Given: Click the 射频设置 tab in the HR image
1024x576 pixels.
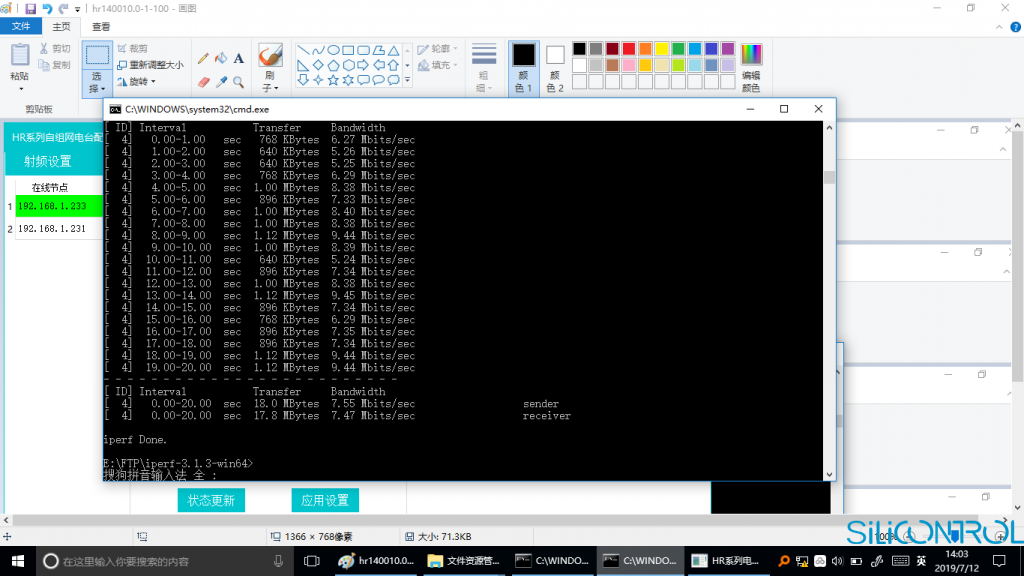Looking at the screenshot, I should click(48, 161).
